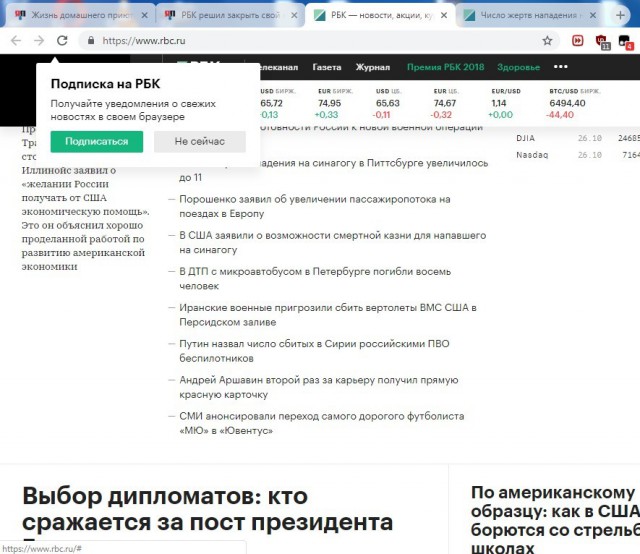The height and width of the screenshot is (554, 640).
Task: Click the 'Подписка на РБК' popup title
Action: (x=105, y=84)
